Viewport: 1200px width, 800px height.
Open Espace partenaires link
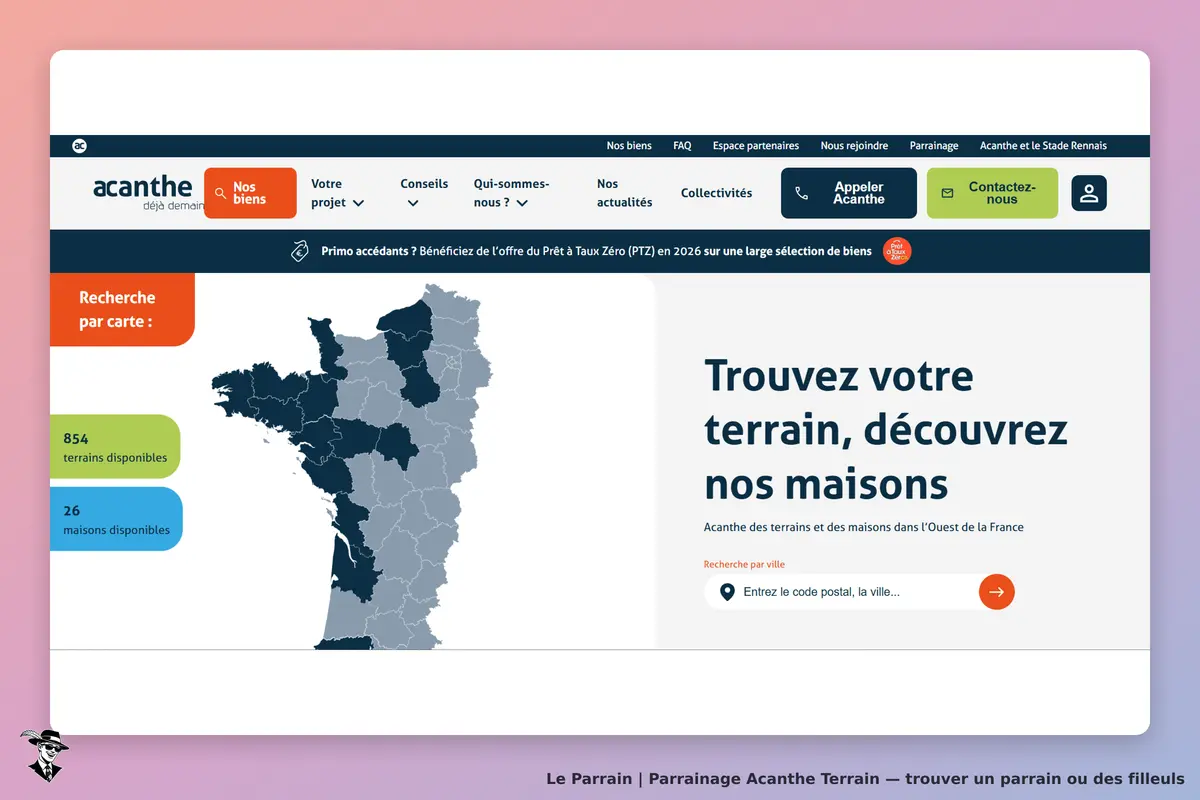(756, 146)
